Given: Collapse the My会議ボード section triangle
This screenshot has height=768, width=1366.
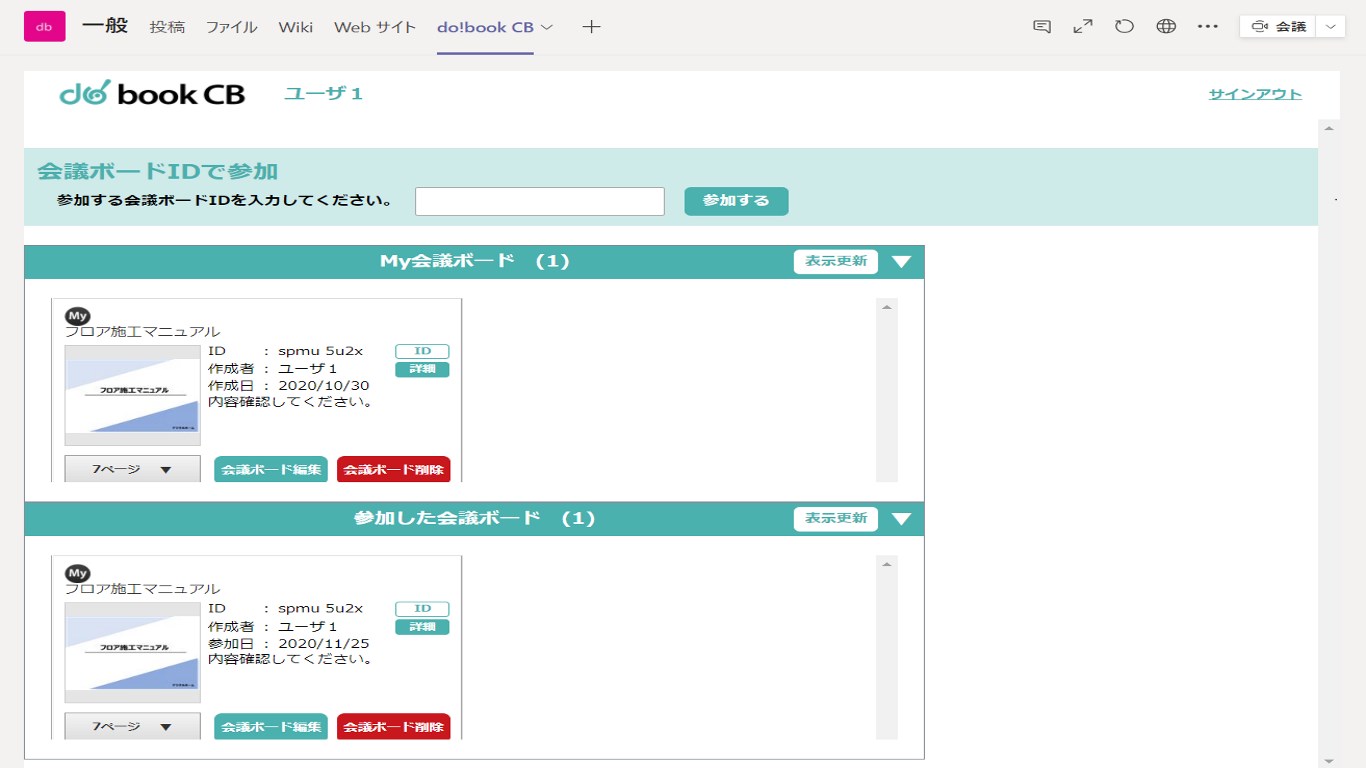Looking at the screenshot, I should point(901,262).
